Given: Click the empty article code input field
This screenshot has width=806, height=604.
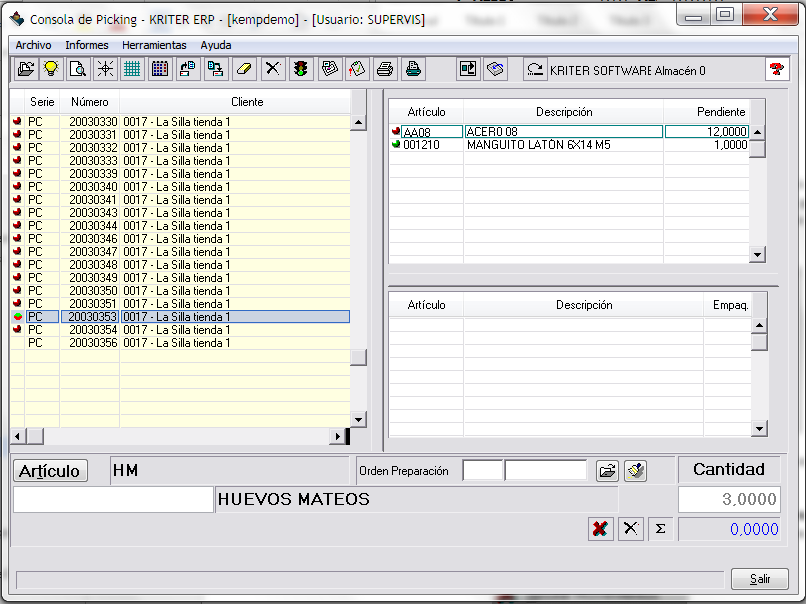Looking at the screenshot, I should [x=113, y=499].
